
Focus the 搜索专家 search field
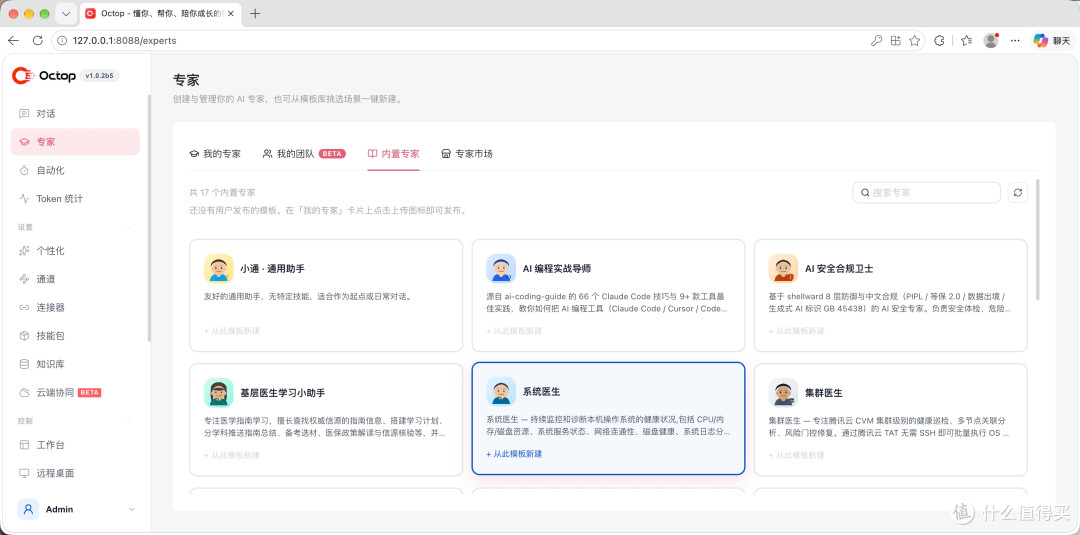926,193
